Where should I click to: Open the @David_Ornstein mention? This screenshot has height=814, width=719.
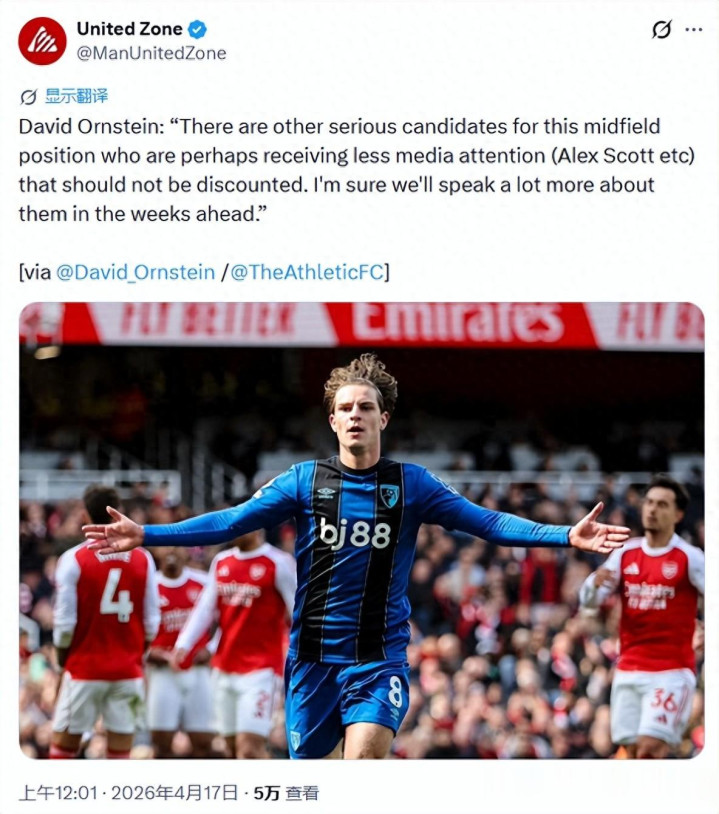tap(135, 272)
